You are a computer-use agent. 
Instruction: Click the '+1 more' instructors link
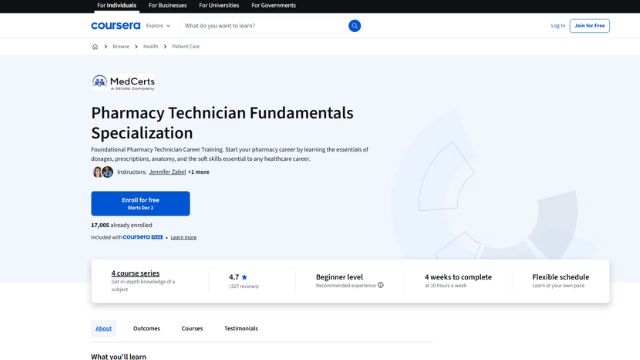click(199, 172)
